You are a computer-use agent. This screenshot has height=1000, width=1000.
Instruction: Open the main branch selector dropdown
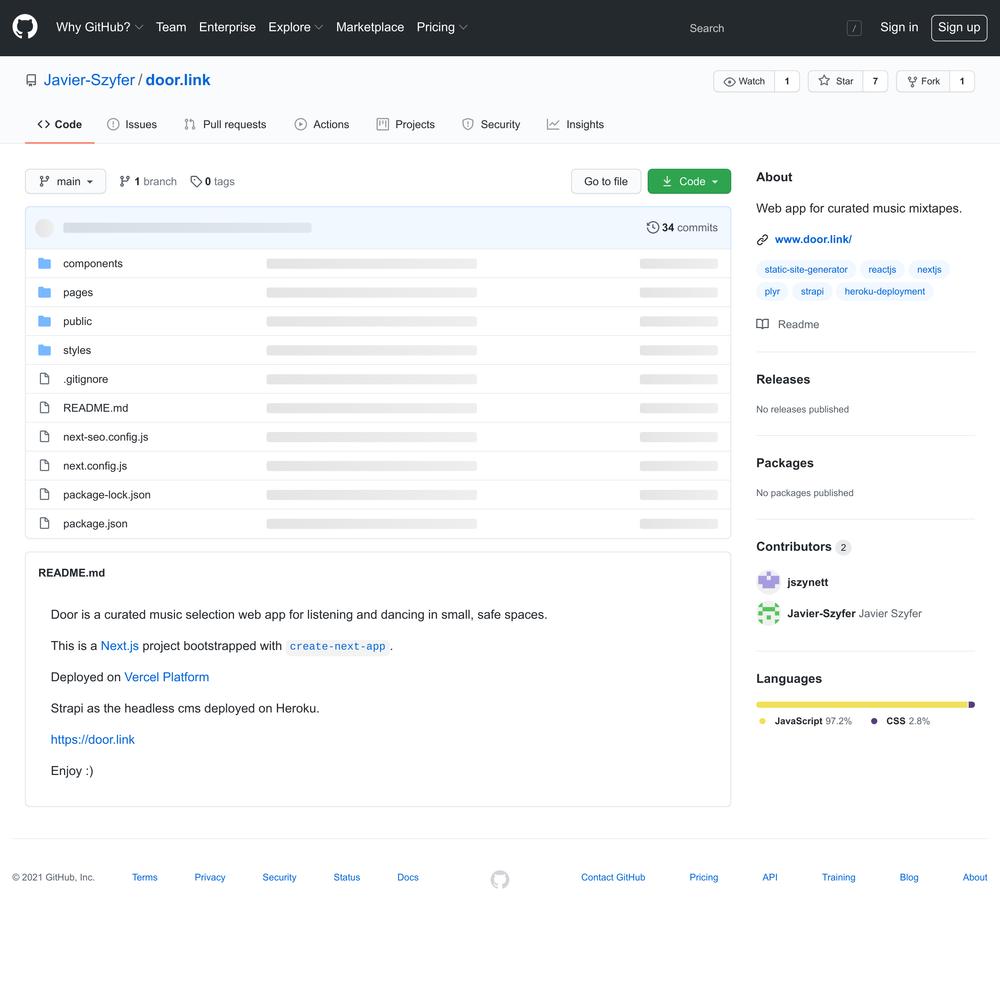[x=66, y=182]
